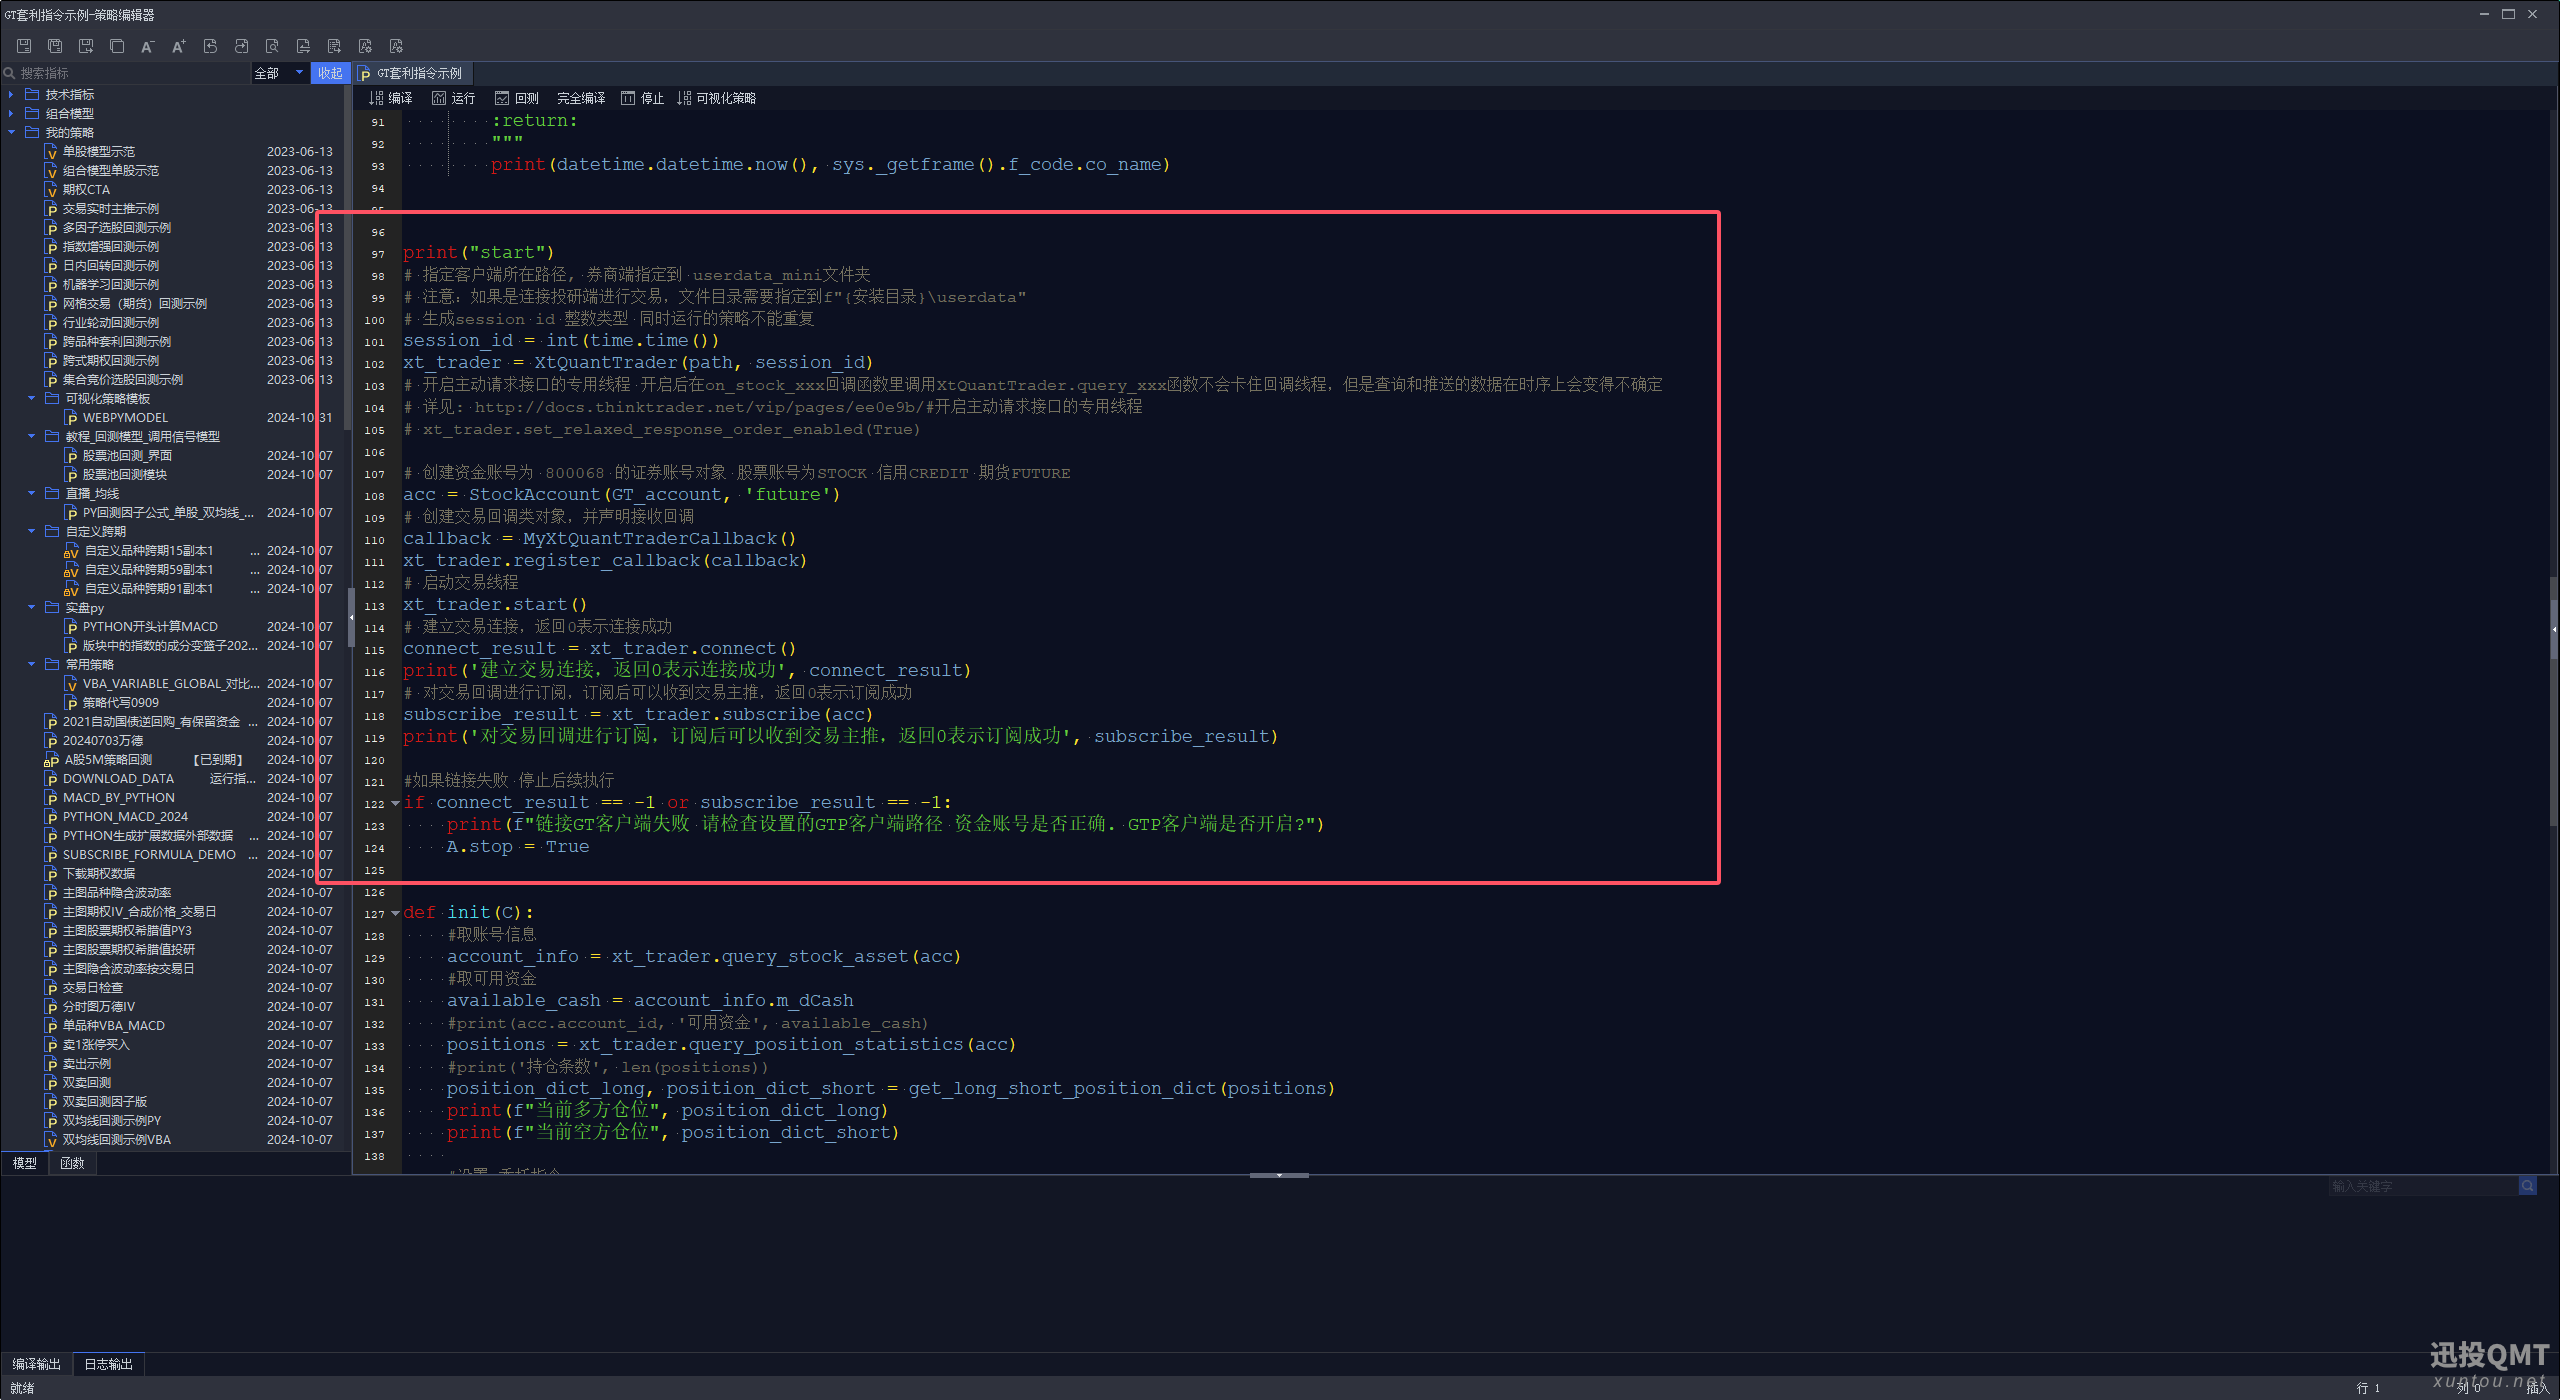Select SUBSCRIBE_FORMULA_DEMO strategy

click(x=149, y=855)
